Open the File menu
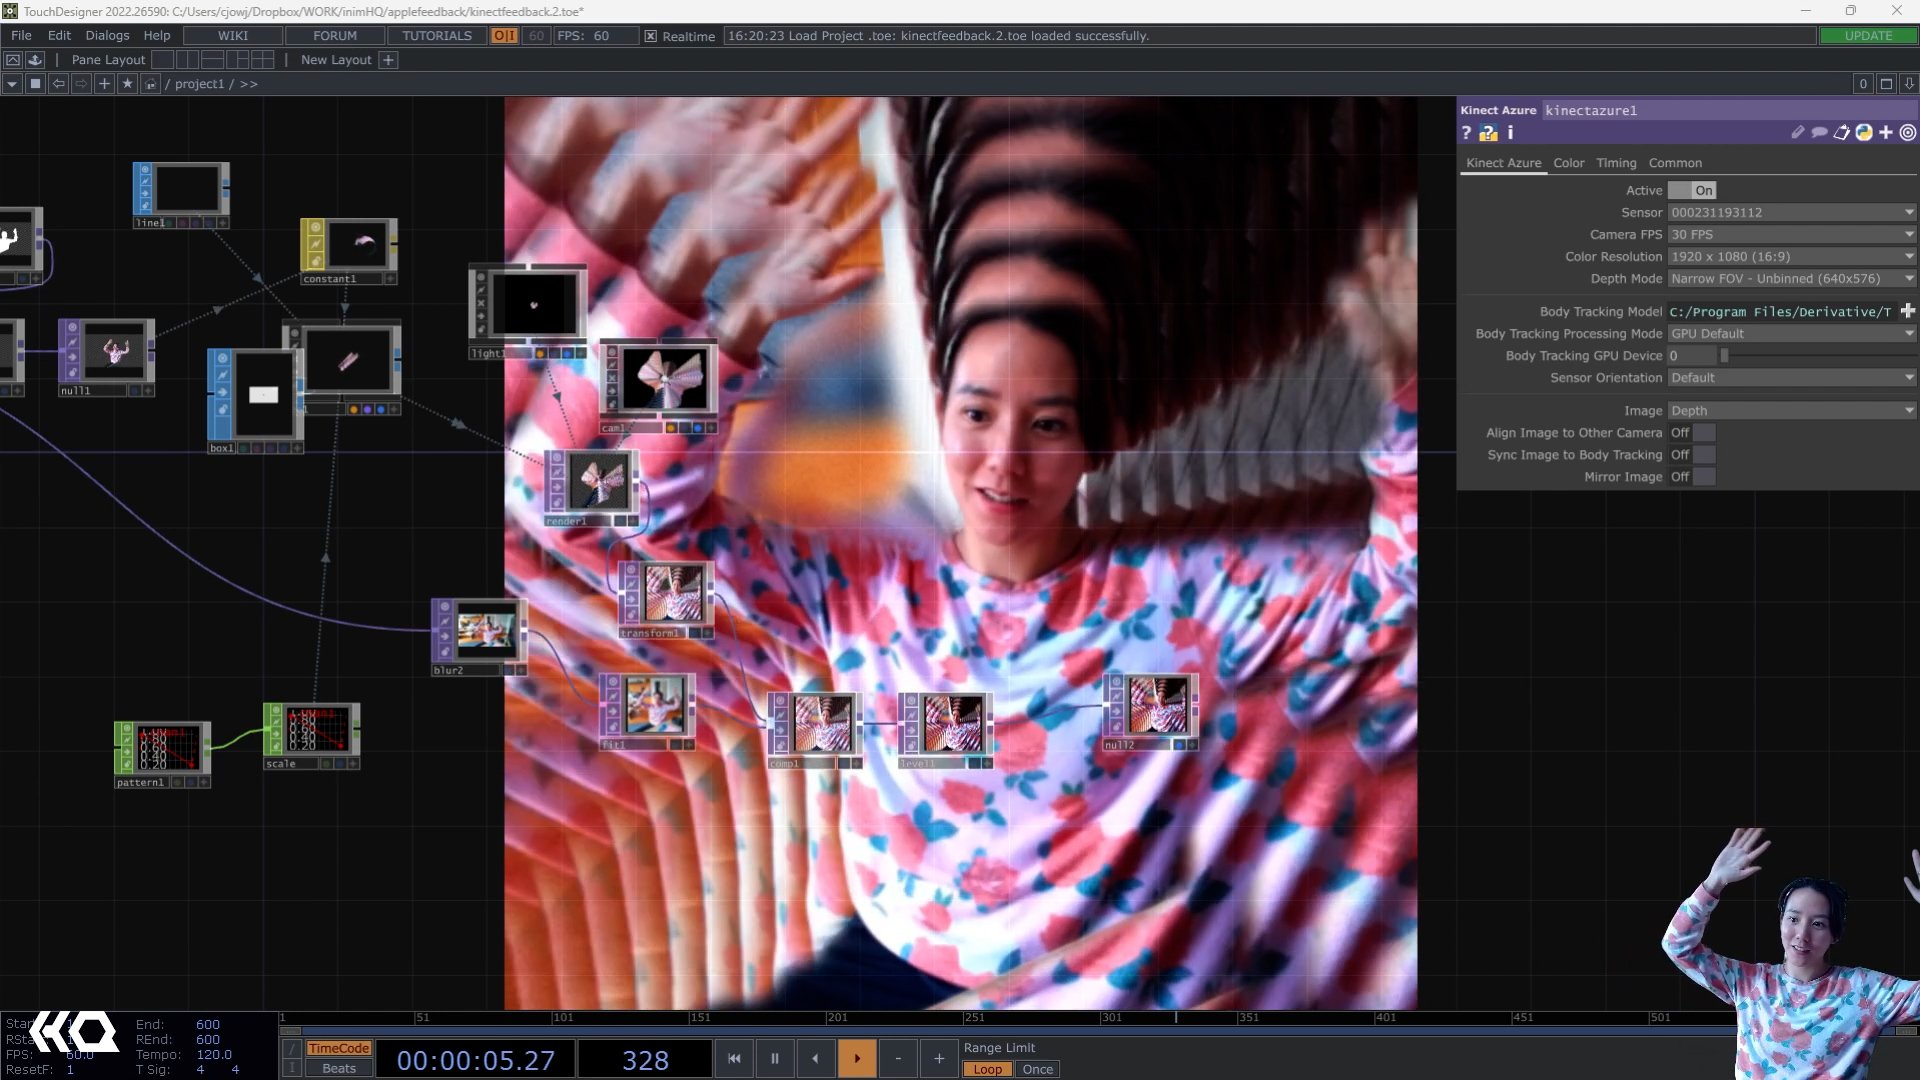The width and height of the screenshot is (1920, 1080). click(21, 35)
